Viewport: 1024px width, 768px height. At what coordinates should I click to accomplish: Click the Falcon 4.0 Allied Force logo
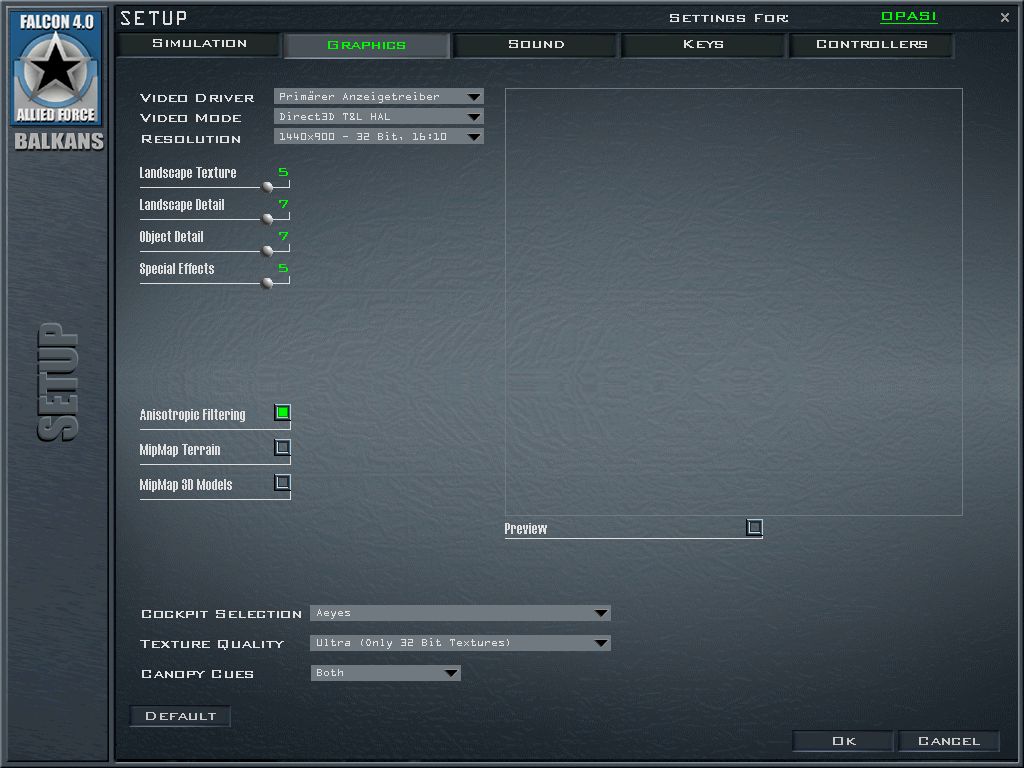[x=56, y=69]
